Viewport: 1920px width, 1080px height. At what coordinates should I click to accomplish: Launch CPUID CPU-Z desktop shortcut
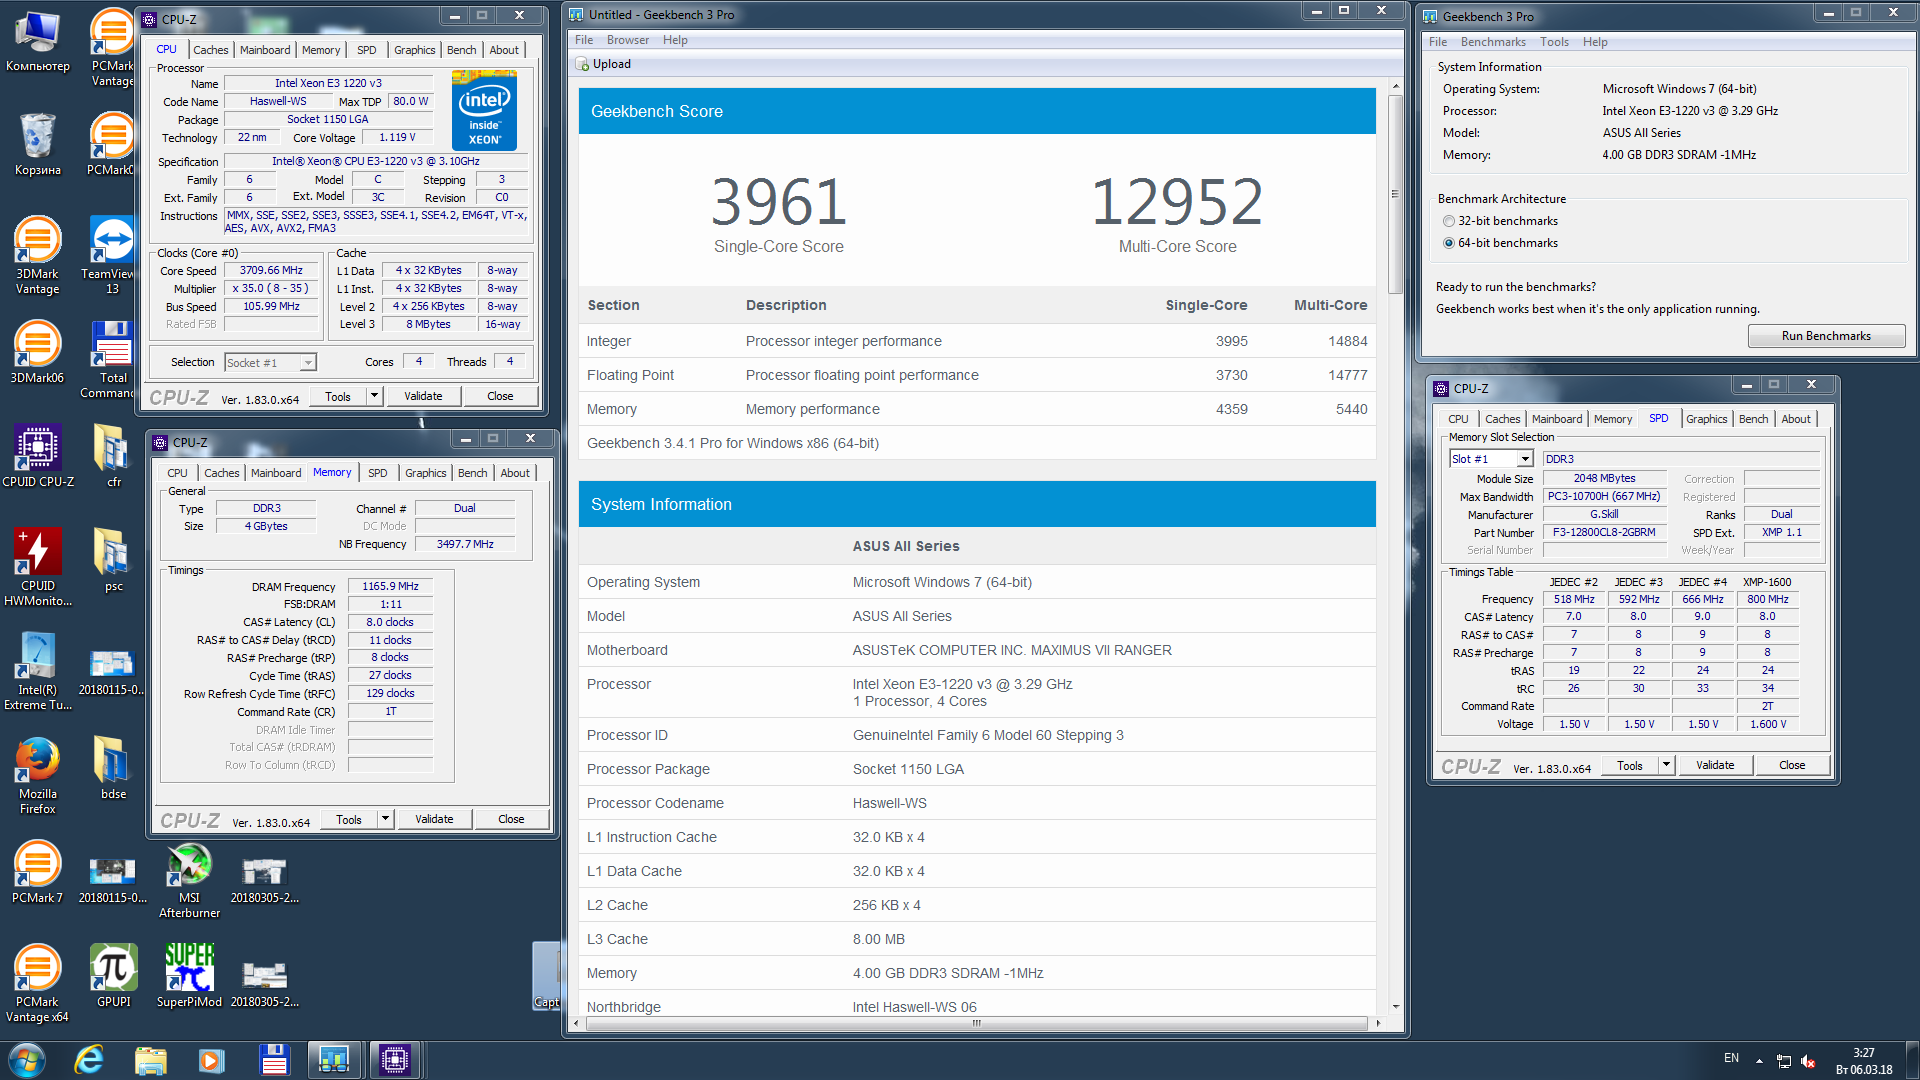[x=37, y=456]
